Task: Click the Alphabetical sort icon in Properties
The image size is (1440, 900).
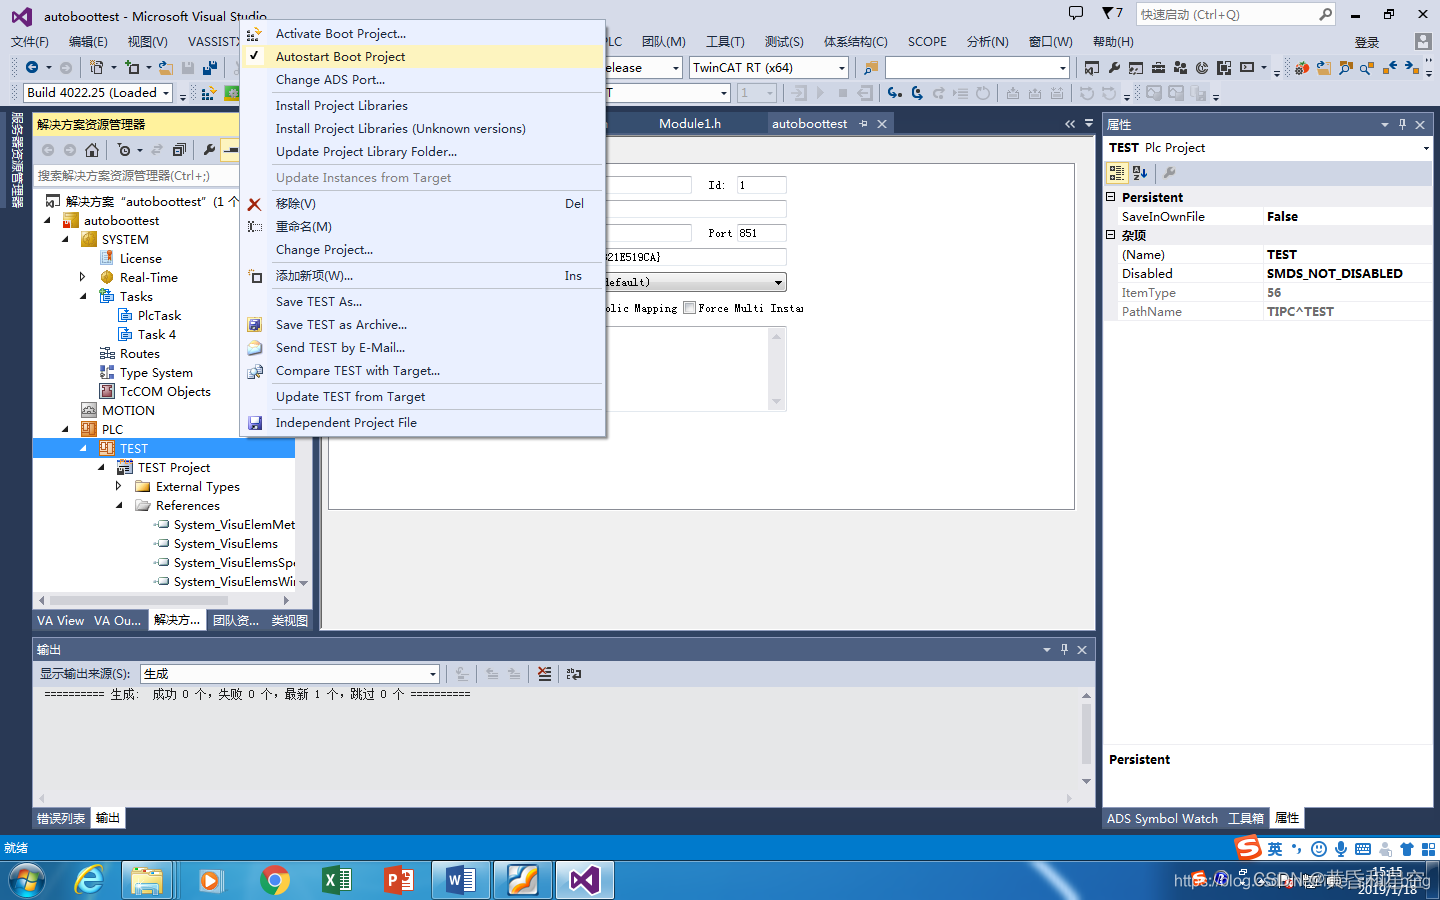Action: pos(1140,173)
